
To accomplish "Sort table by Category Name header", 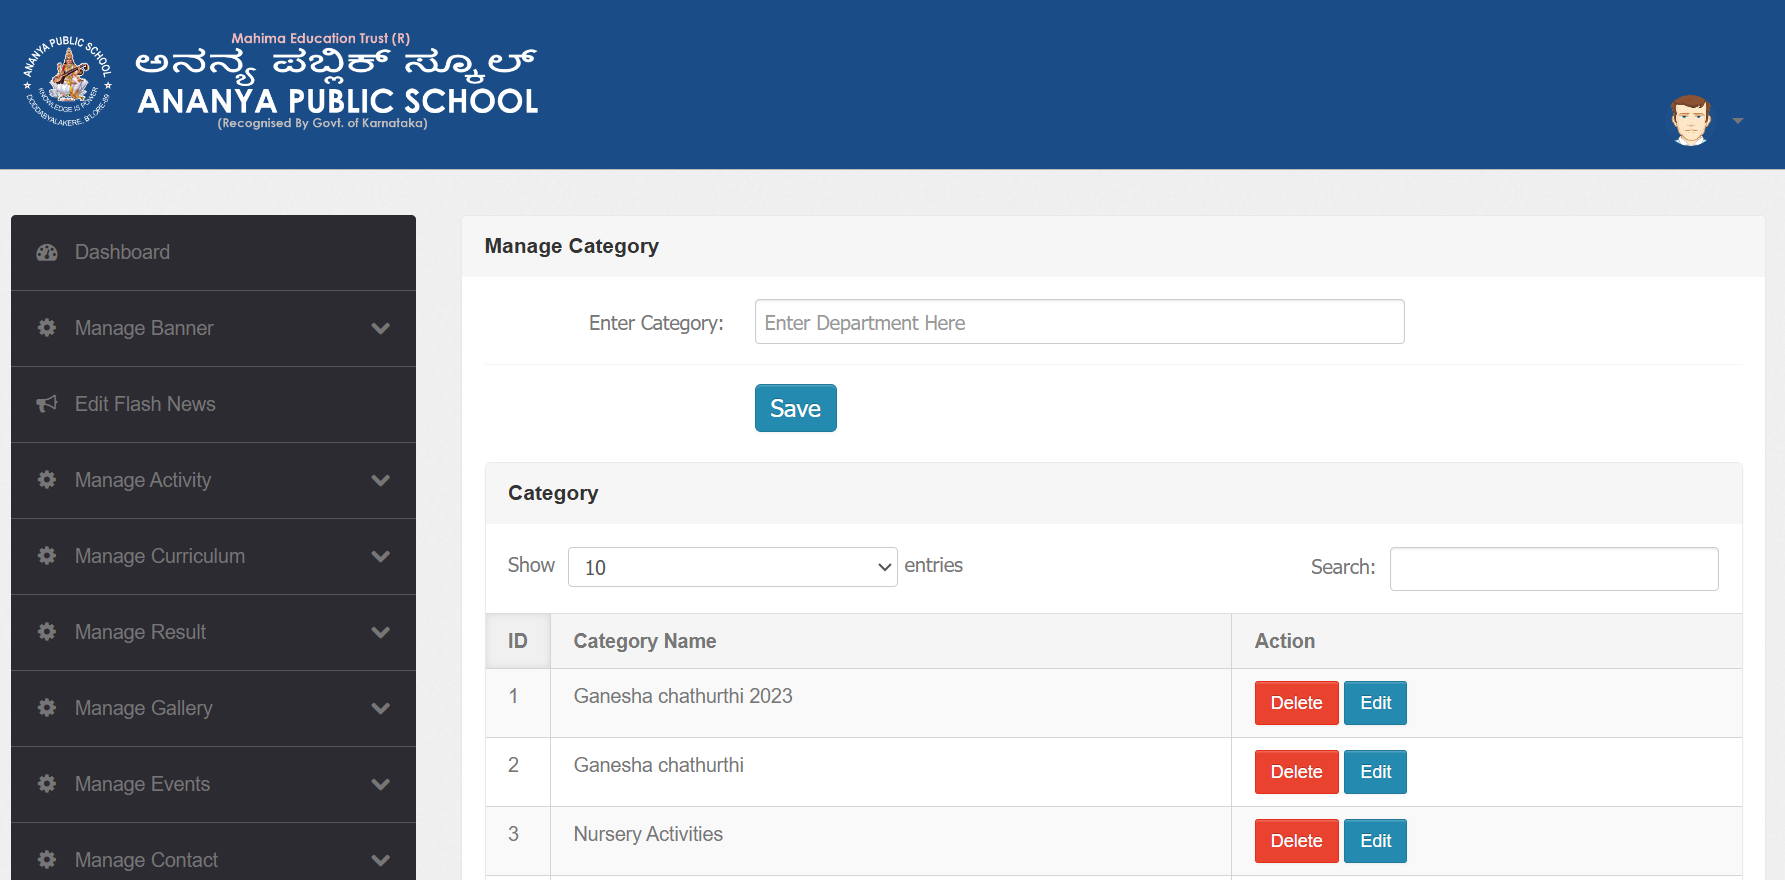I will click(644, 641).
